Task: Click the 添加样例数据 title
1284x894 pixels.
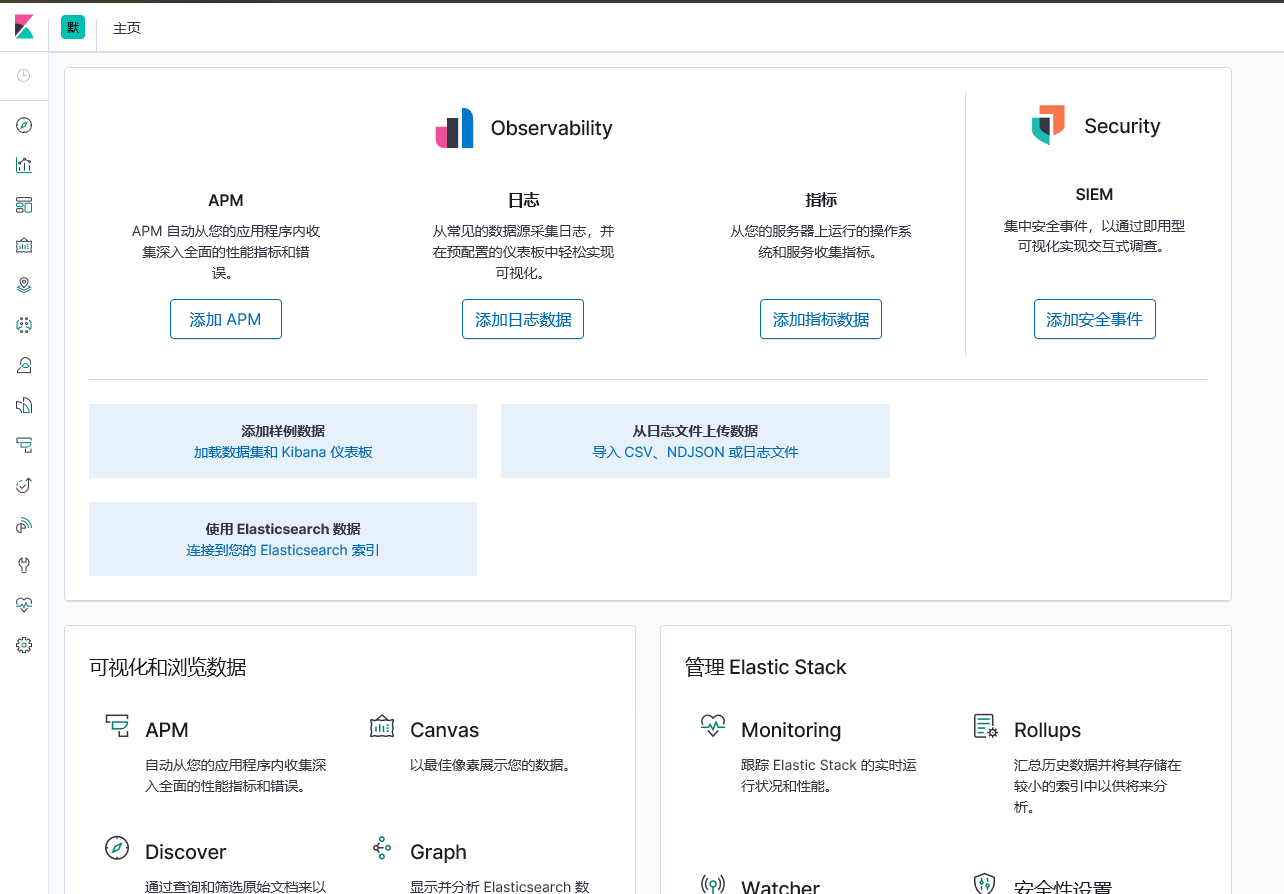Action: pyautogui.click(x=283, y=431)
